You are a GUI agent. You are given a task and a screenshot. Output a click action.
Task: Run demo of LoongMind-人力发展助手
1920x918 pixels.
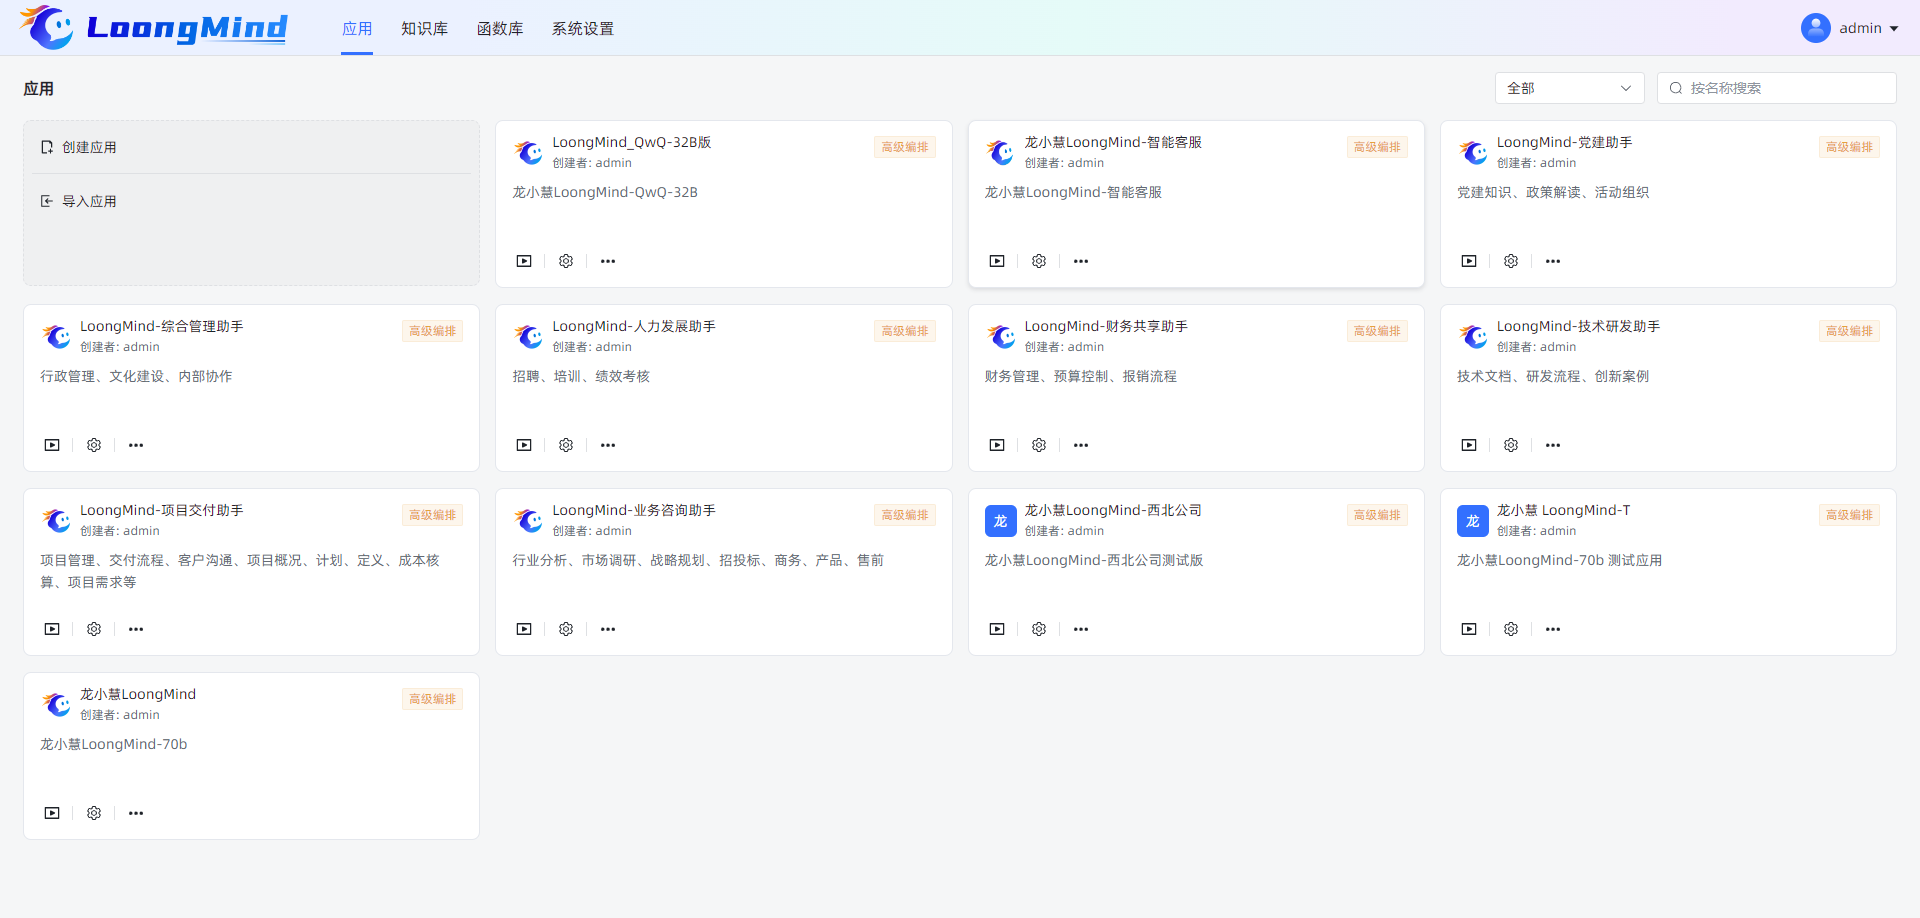click(x=524, y=445)
